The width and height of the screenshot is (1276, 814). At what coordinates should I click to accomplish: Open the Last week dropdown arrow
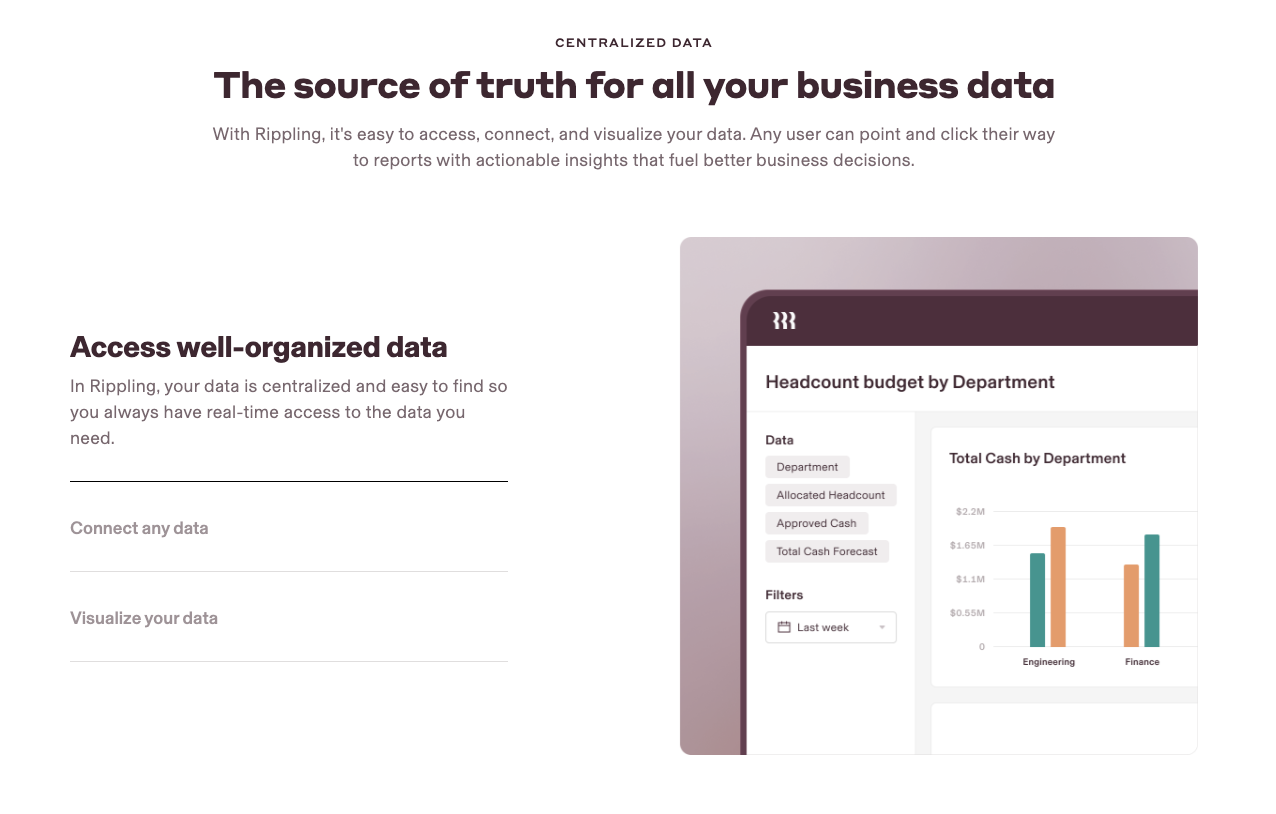(882, 628)
